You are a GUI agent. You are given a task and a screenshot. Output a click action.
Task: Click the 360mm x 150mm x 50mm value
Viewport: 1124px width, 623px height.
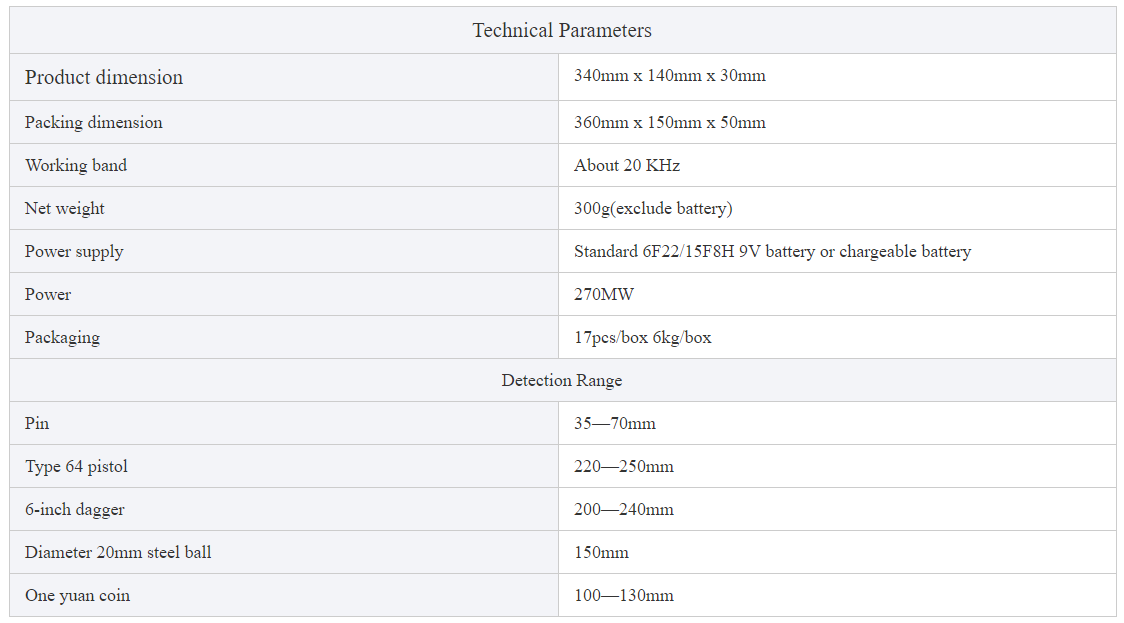pos(670,123)
